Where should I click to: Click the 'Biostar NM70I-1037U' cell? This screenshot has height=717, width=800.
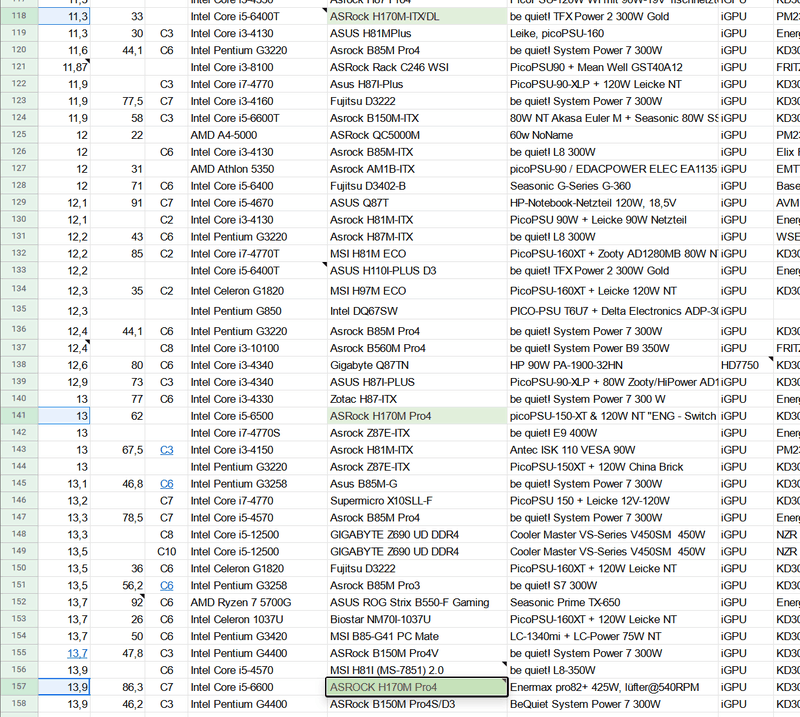coord(417,619)
